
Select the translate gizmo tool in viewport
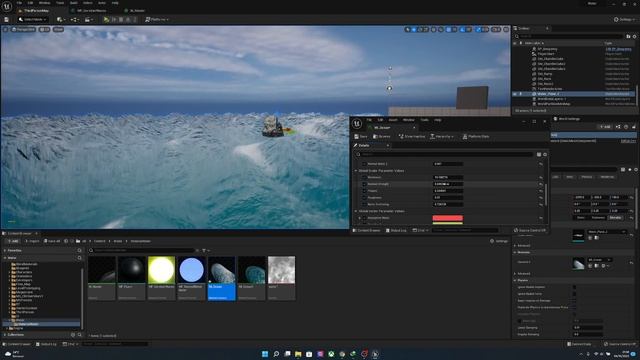click(x=413, y=29)
